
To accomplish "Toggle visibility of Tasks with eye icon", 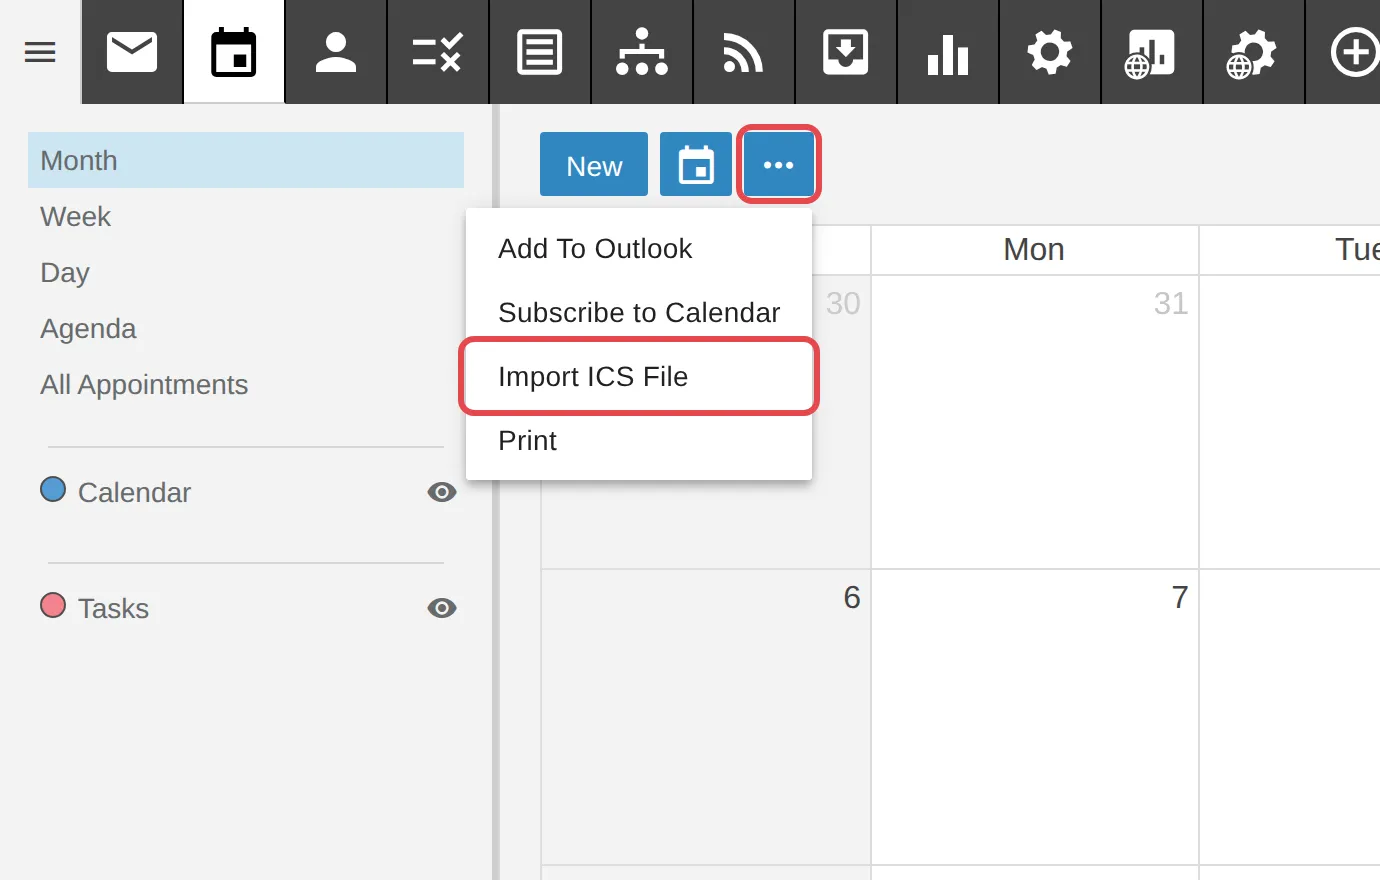I will coord(442,608).
